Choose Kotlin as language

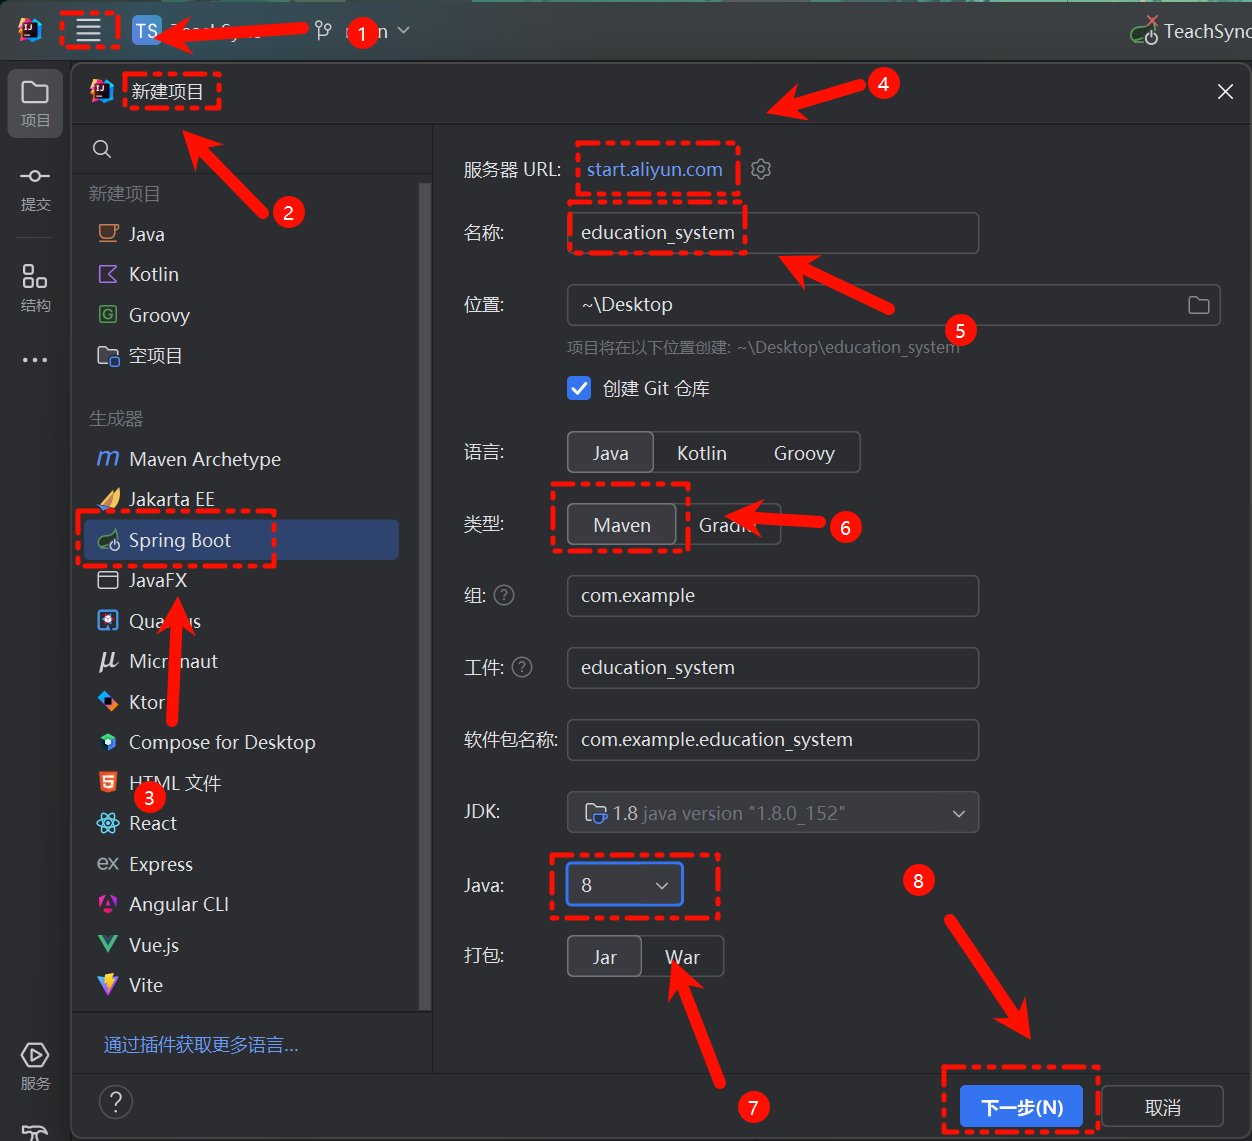(702, 453)
